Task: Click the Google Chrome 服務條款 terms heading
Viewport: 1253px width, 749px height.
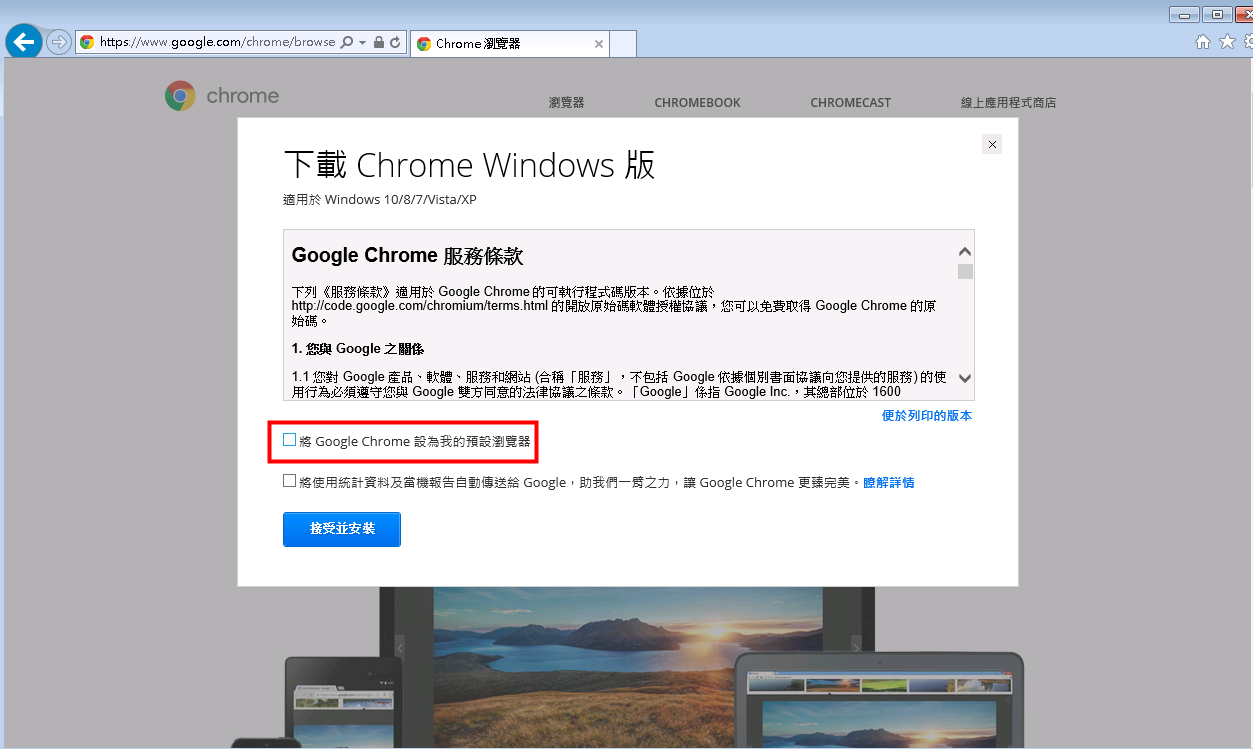Action: (407, 255)
